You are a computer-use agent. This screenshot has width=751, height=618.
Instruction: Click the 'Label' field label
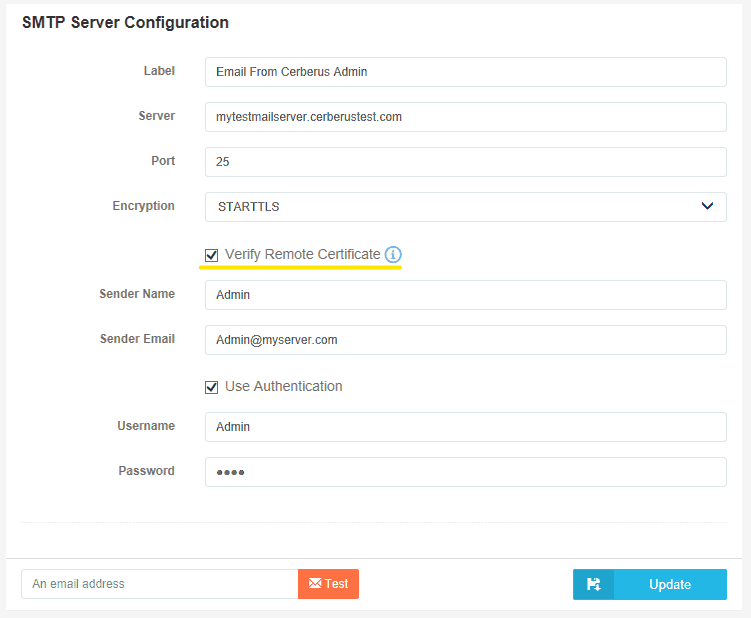(x=159, y=71)
